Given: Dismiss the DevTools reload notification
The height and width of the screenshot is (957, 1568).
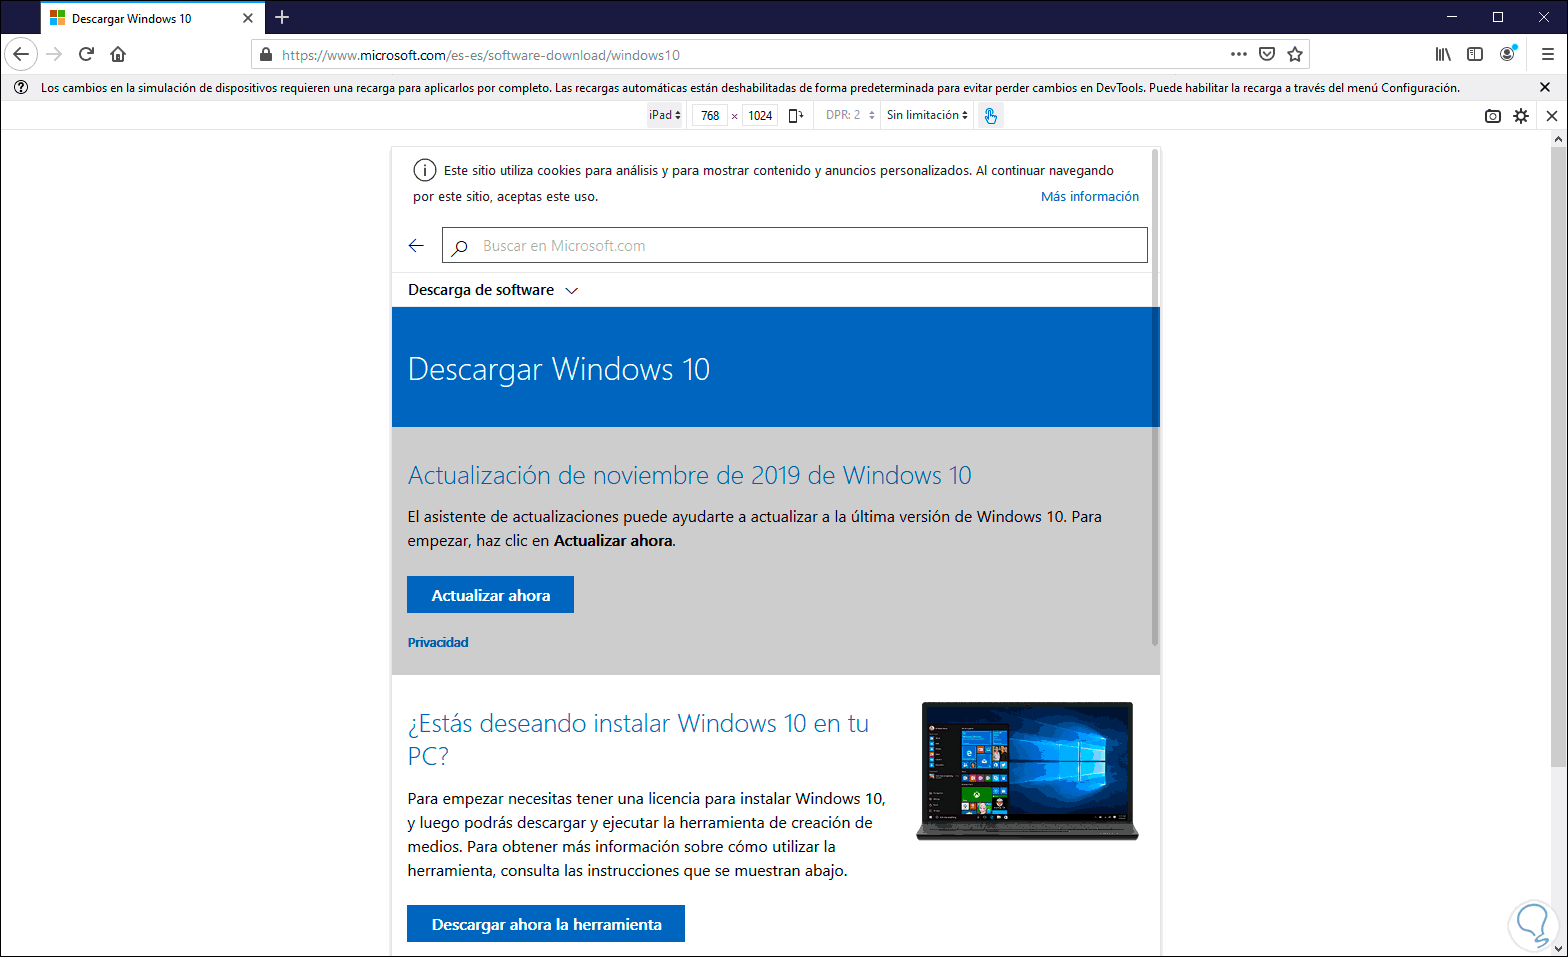Looking at the screenshot, I should pos(1545,87).
